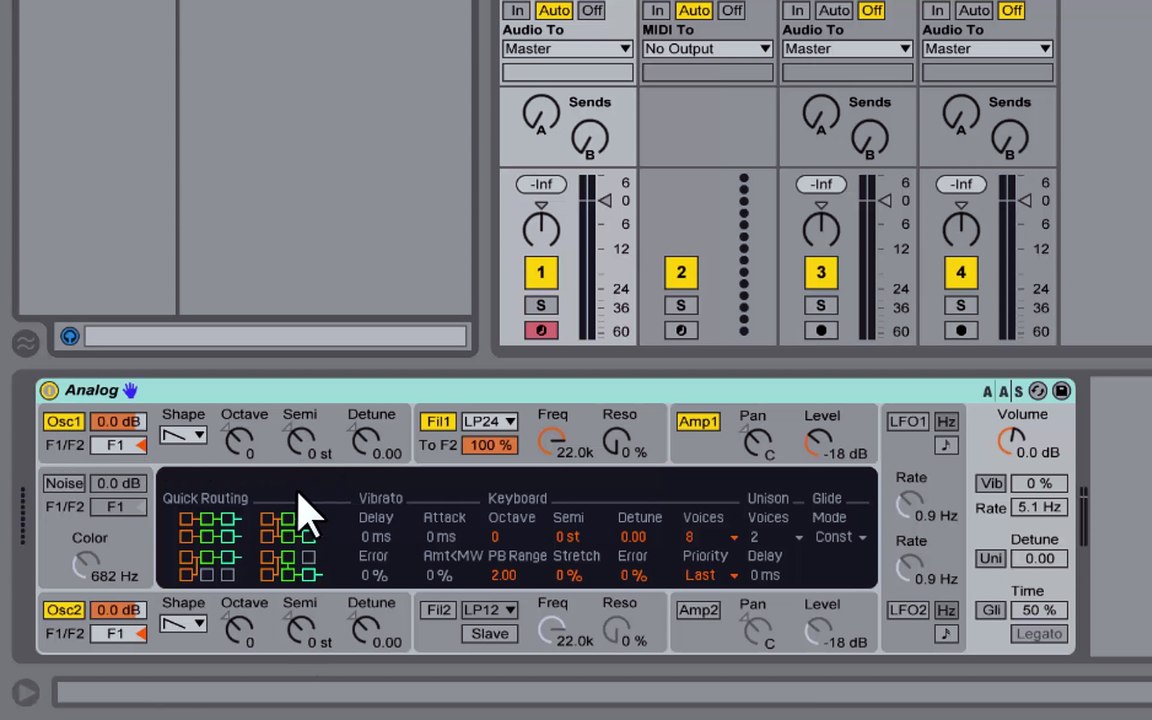Toggle the Osc2 oscillator
1152x720 pixels.
pos(64,611)
